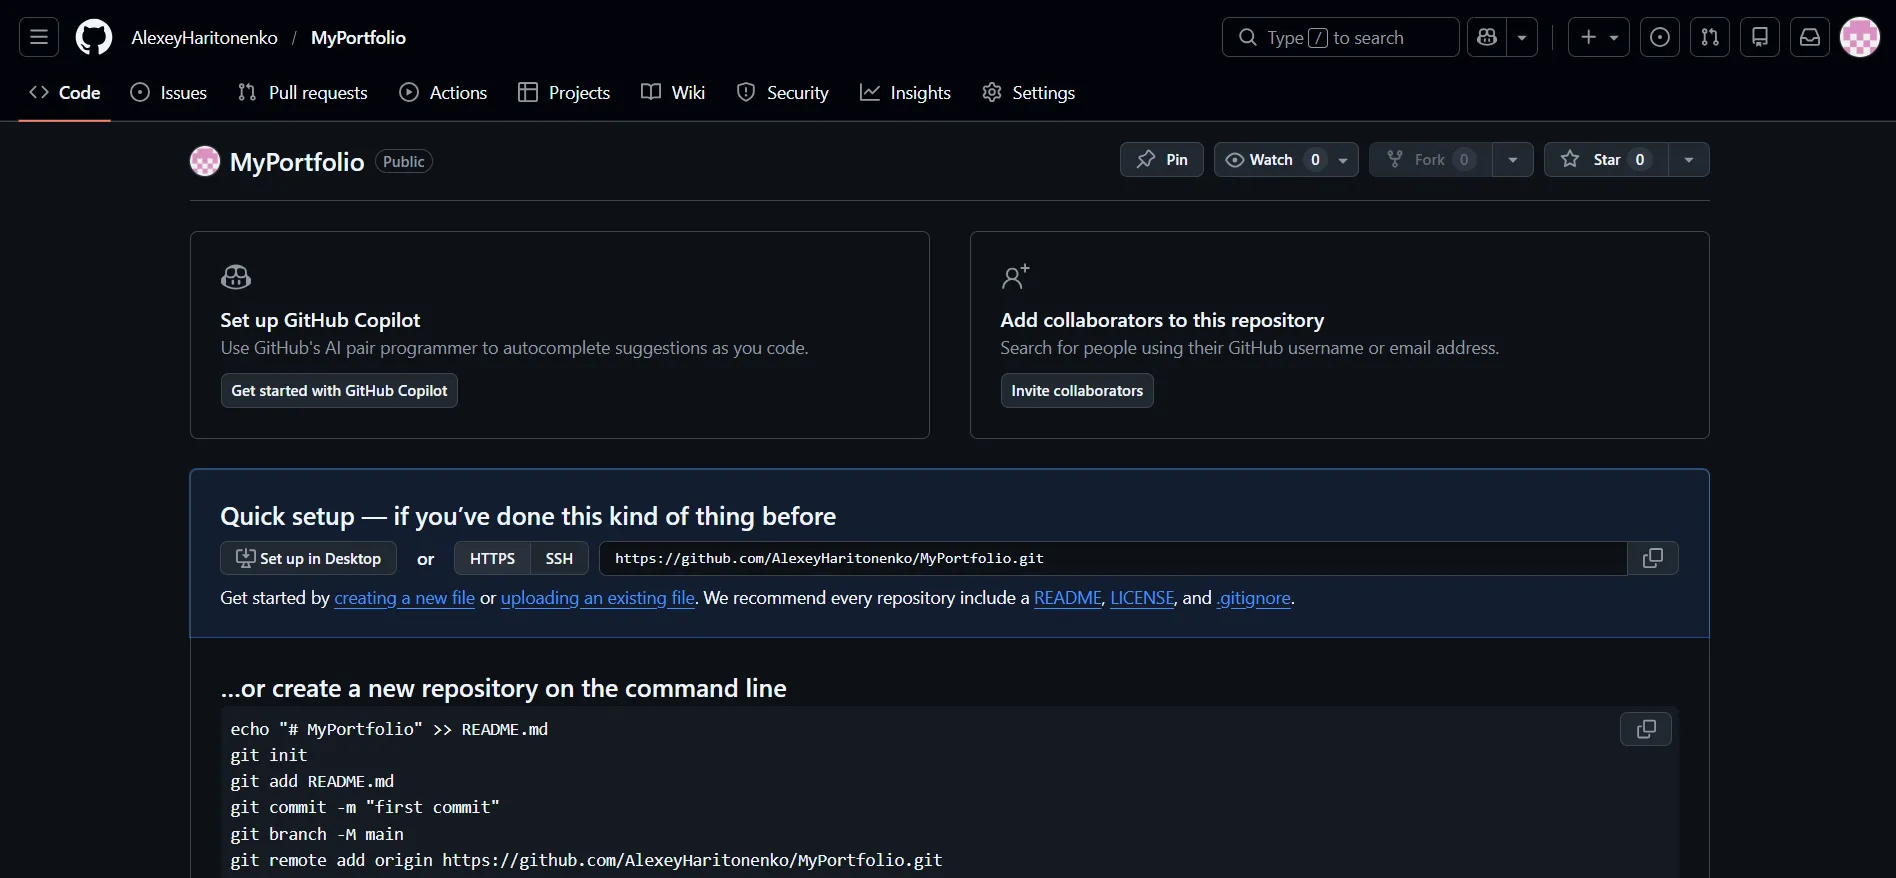
Task: Click AlexeyHaritonenko owner link in breadcrumb
Action: coord(205,37)
